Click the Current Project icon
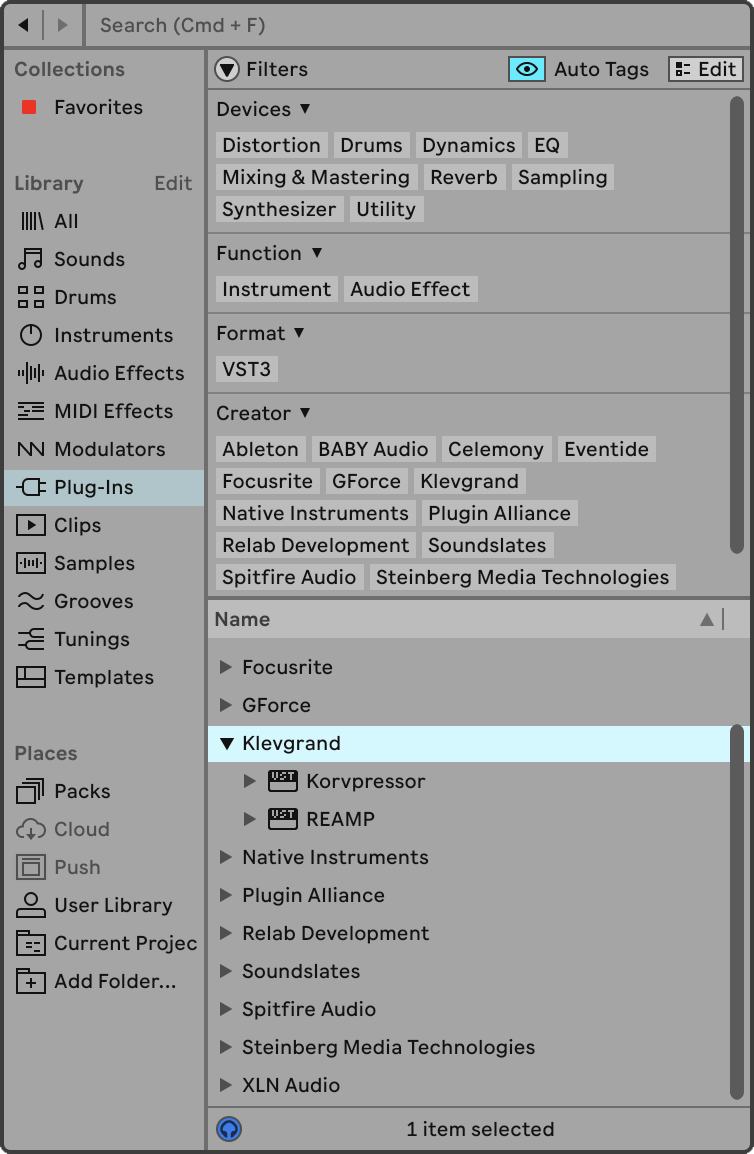Screen dimensions: 754x1154 [x=31, y=944]
